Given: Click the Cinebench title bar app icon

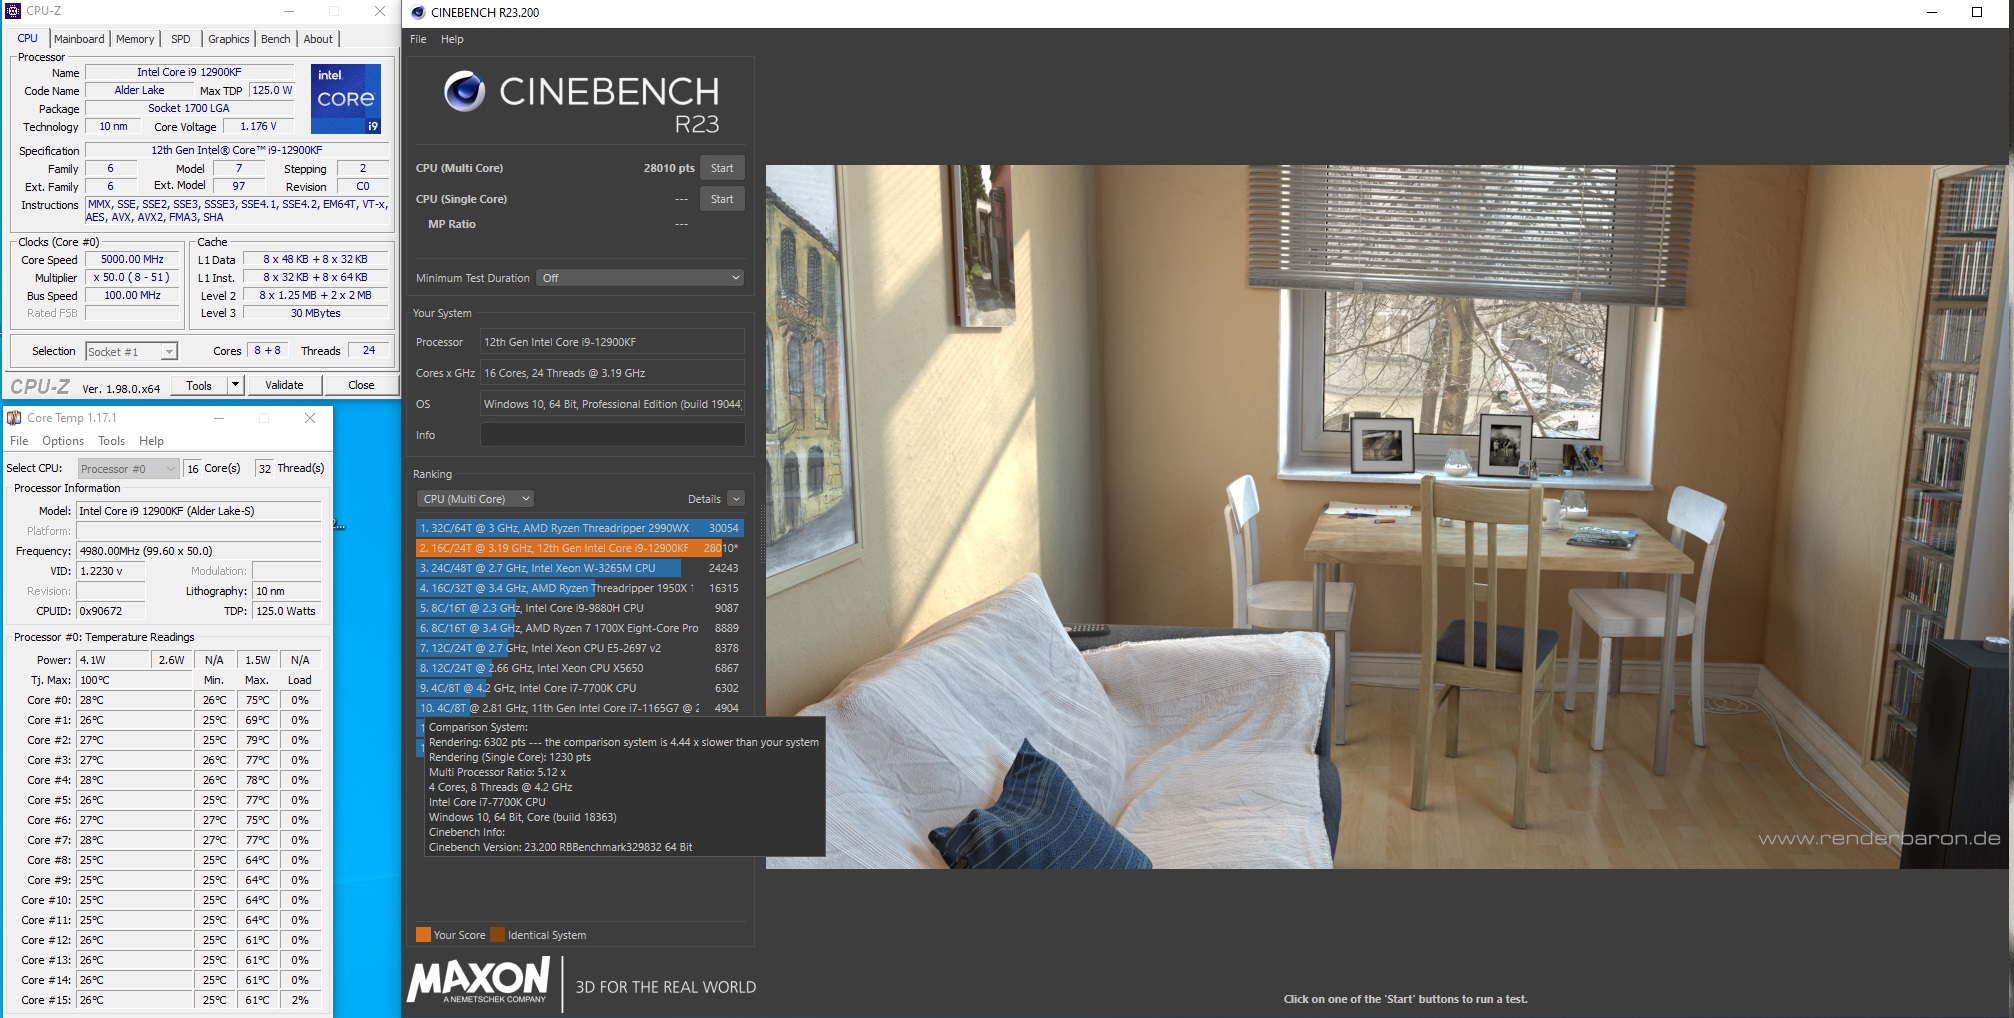Looking at the screenshot, I should [x=418, y=12].
